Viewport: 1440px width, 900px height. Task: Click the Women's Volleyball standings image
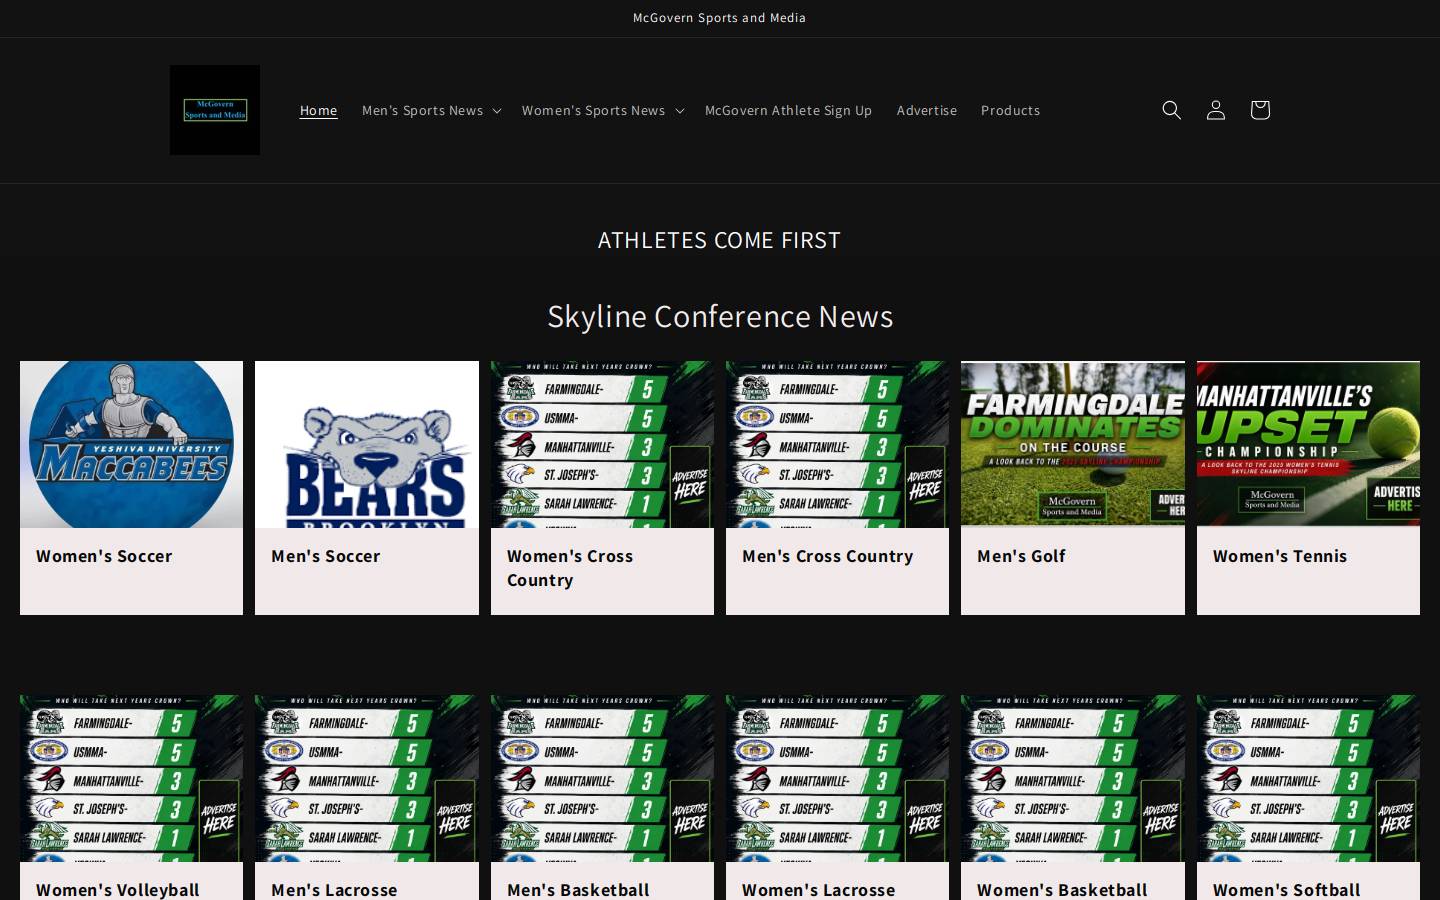[x=131, y=778]
